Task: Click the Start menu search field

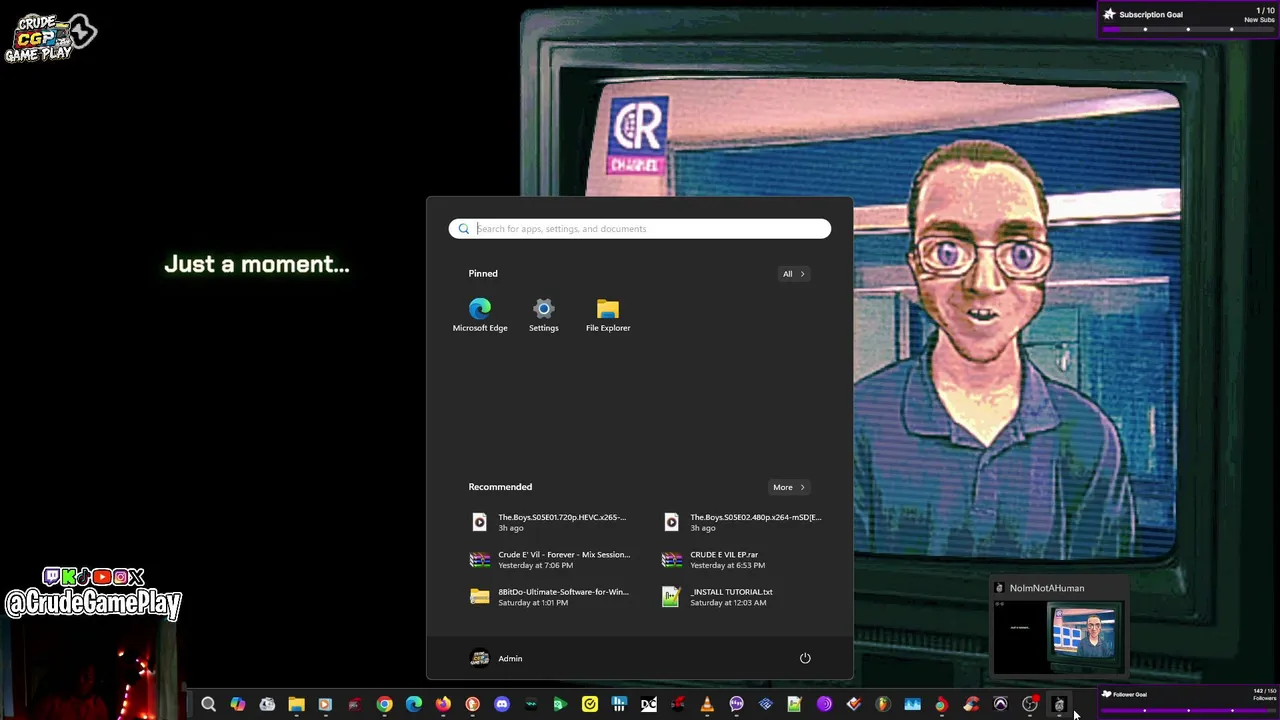Action: (640, 229)
